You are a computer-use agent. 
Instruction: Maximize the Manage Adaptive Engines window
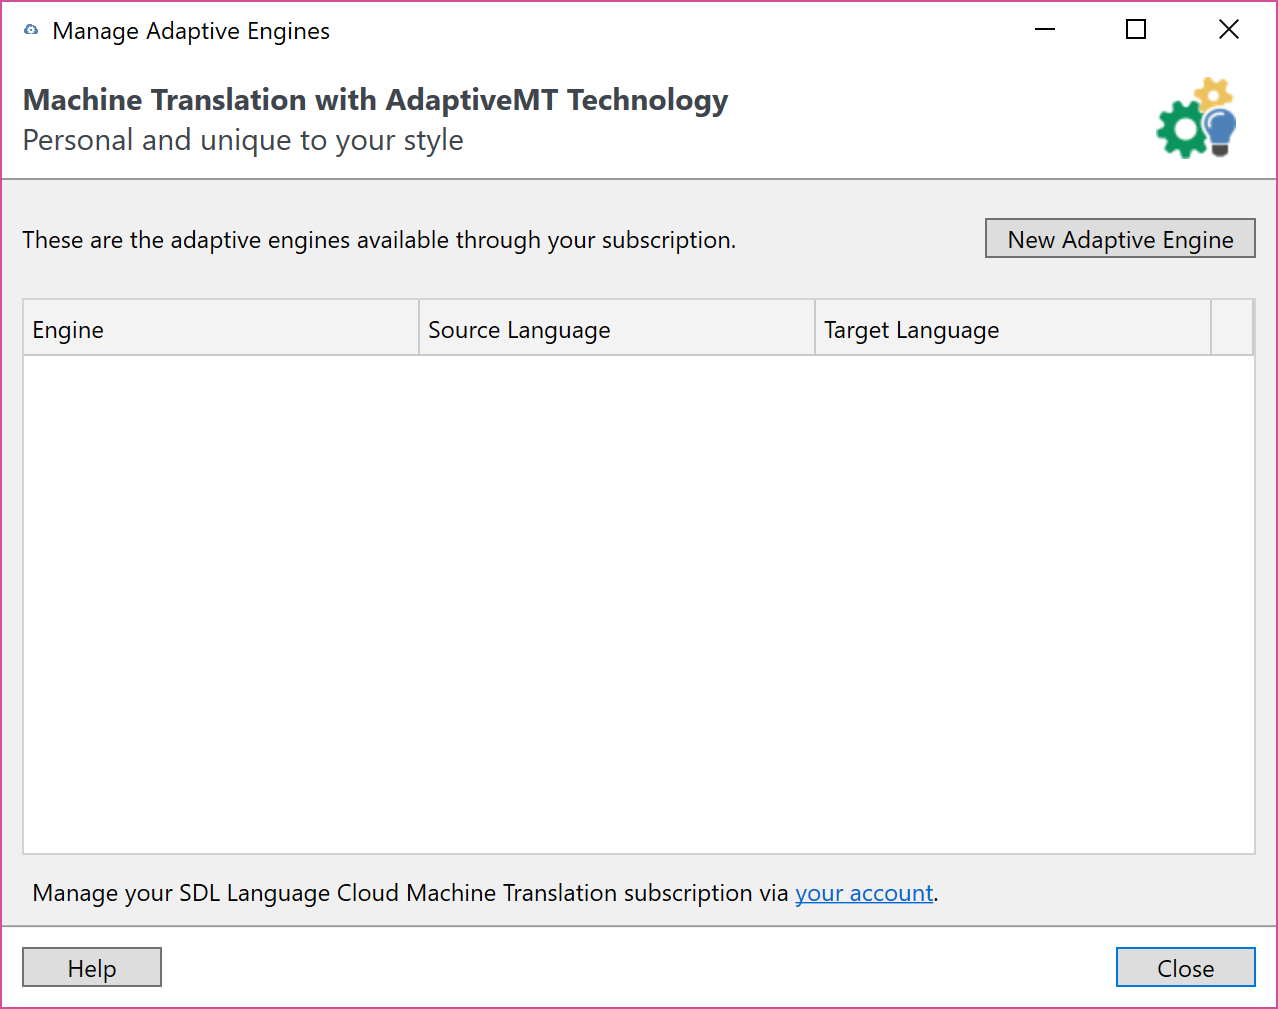tap(1136, 30)
